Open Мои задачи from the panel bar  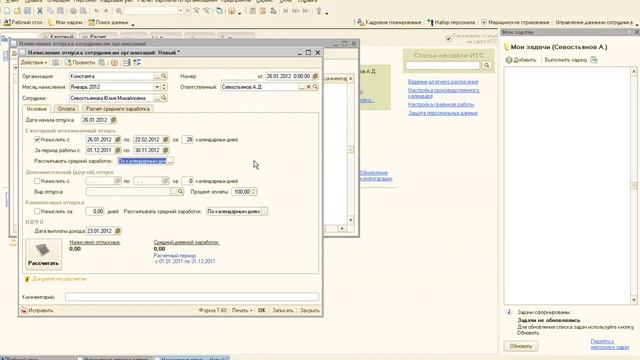65,22
